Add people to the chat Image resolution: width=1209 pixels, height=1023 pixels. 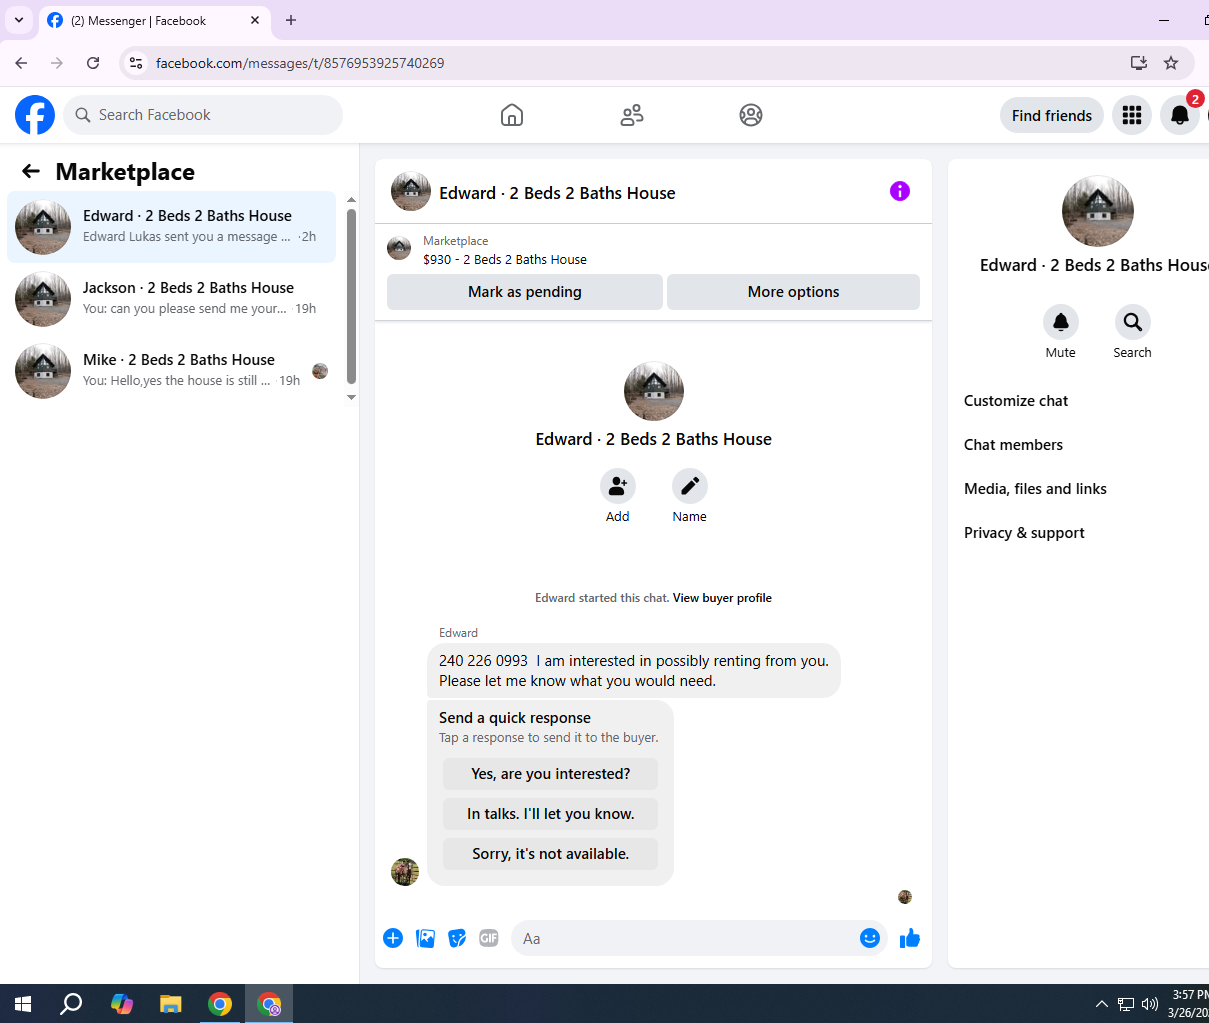618,486
